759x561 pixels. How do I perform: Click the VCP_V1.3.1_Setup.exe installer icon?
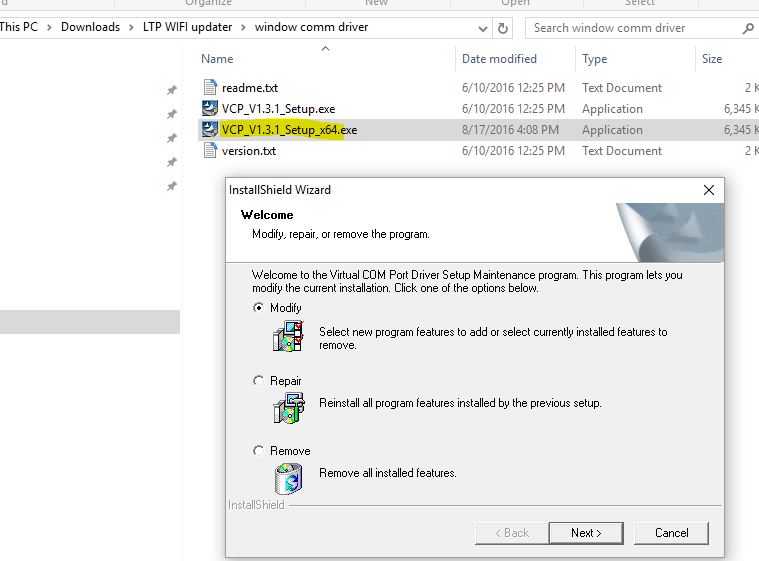tap(210, 108)
